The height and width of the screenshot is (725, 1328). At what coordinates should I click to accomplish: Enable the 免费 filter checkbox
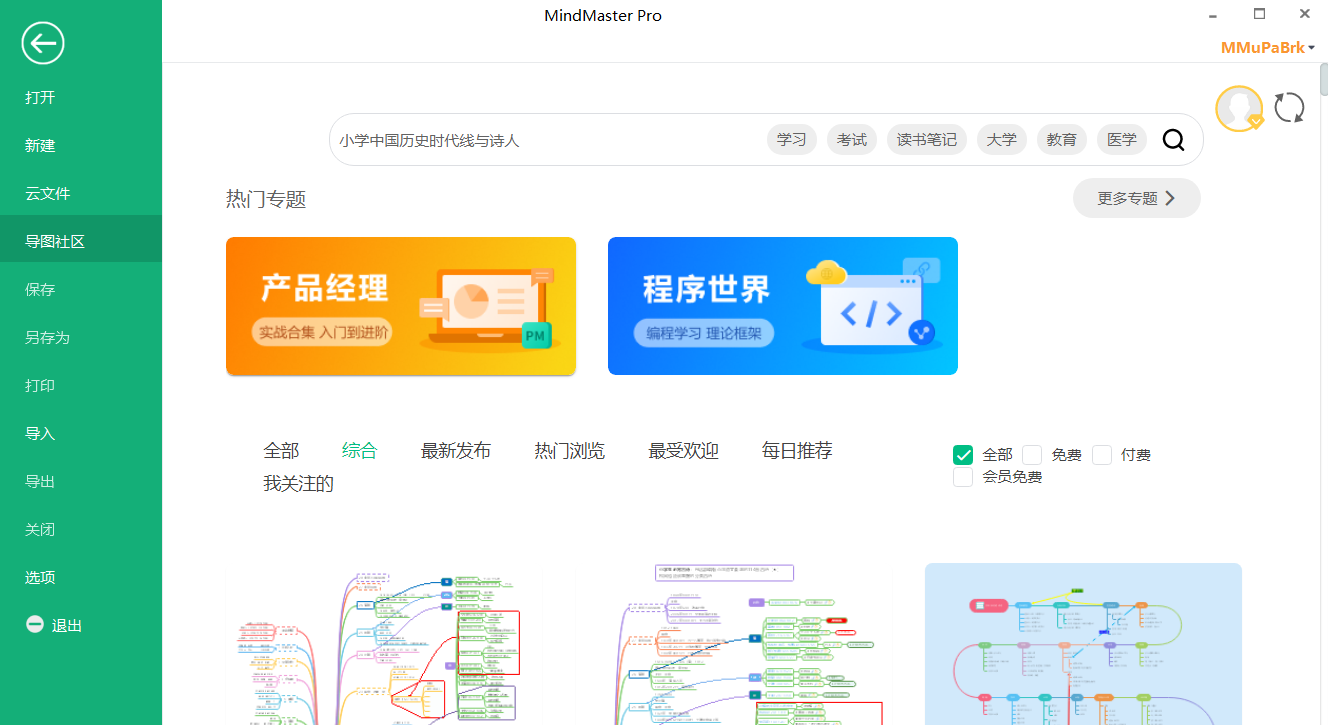(1032, 455)
